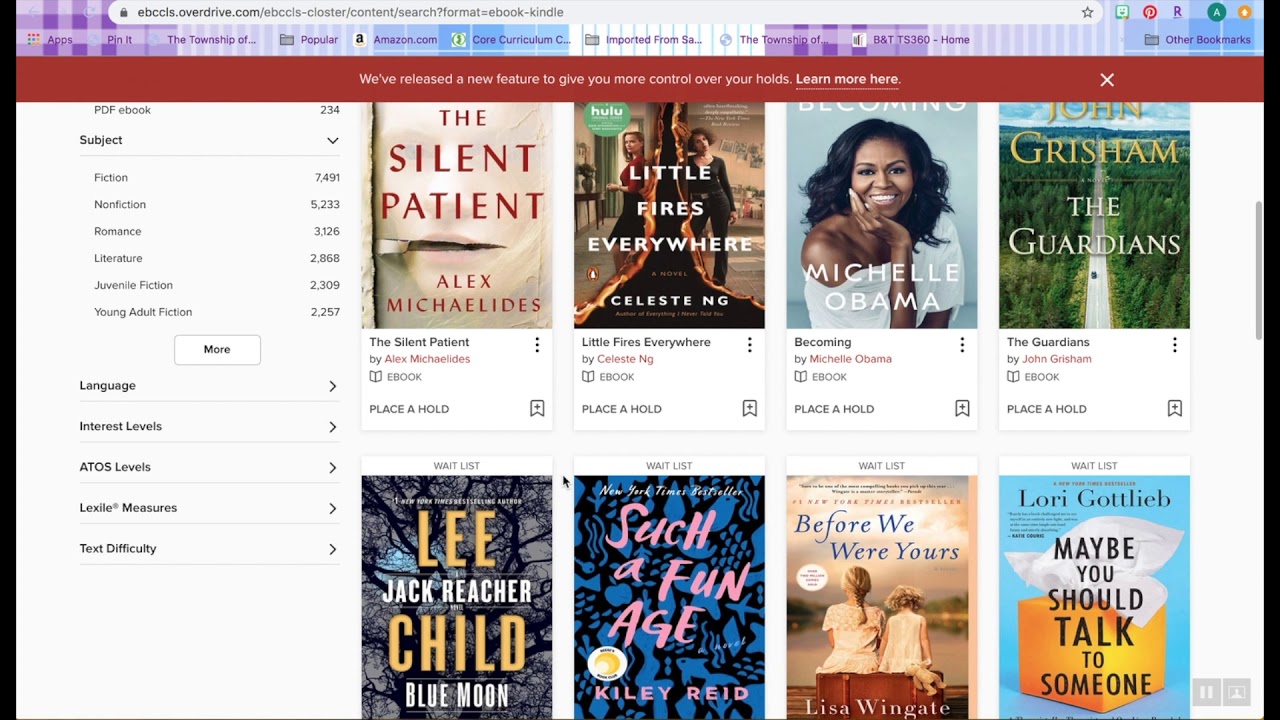Open options menu for Little Fires Everywhere

click(x=749, y=344)
